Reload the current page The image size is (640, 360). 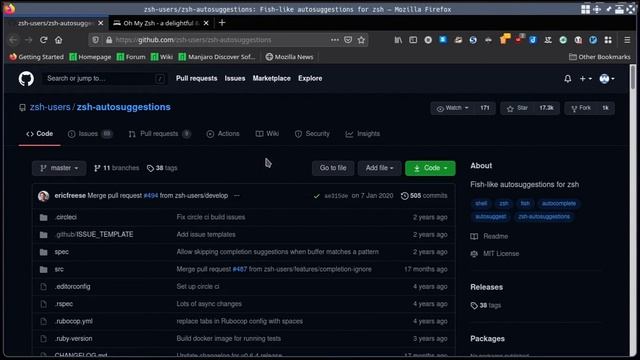pyautogui.click(x=44, y=40)
